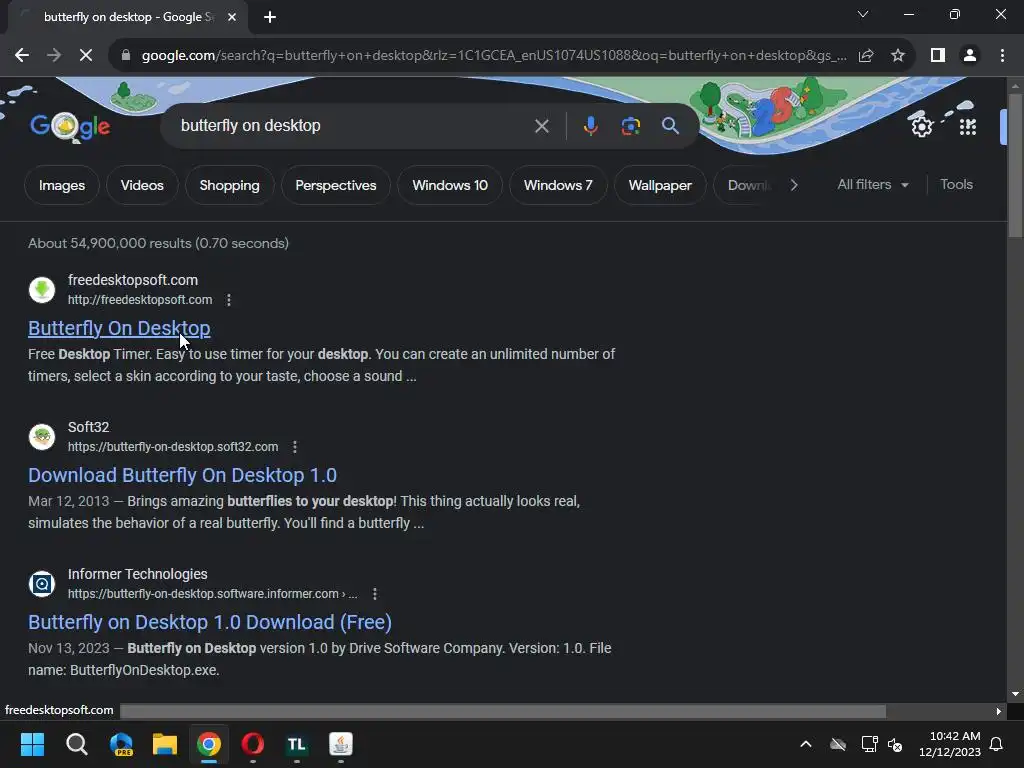Close the 'butterfly on desktop' tab

232,17
